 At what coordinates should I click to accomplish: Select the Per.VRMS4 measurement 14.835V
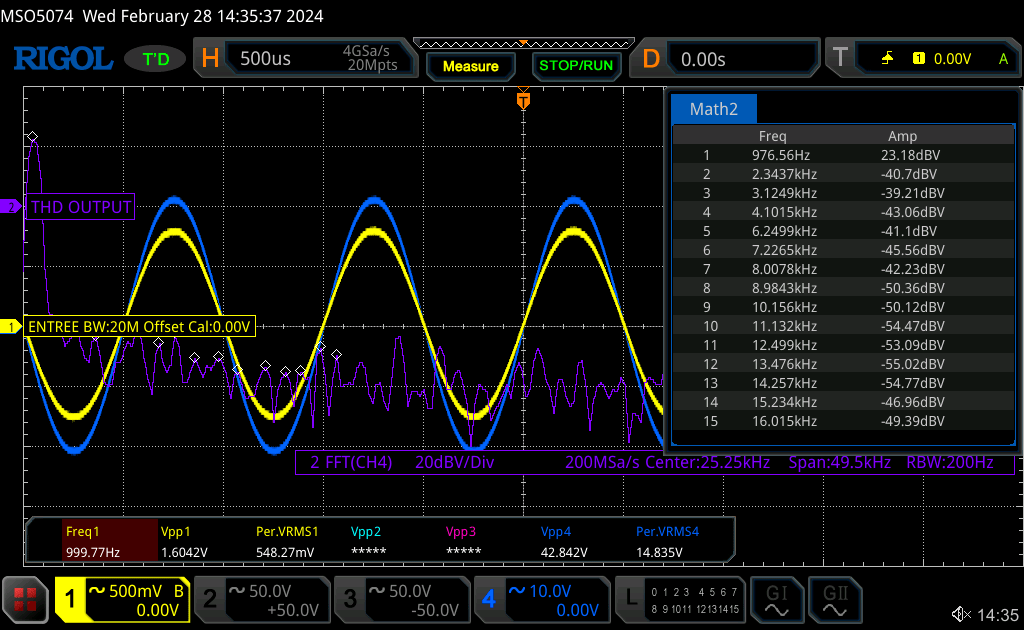(667, 541)
